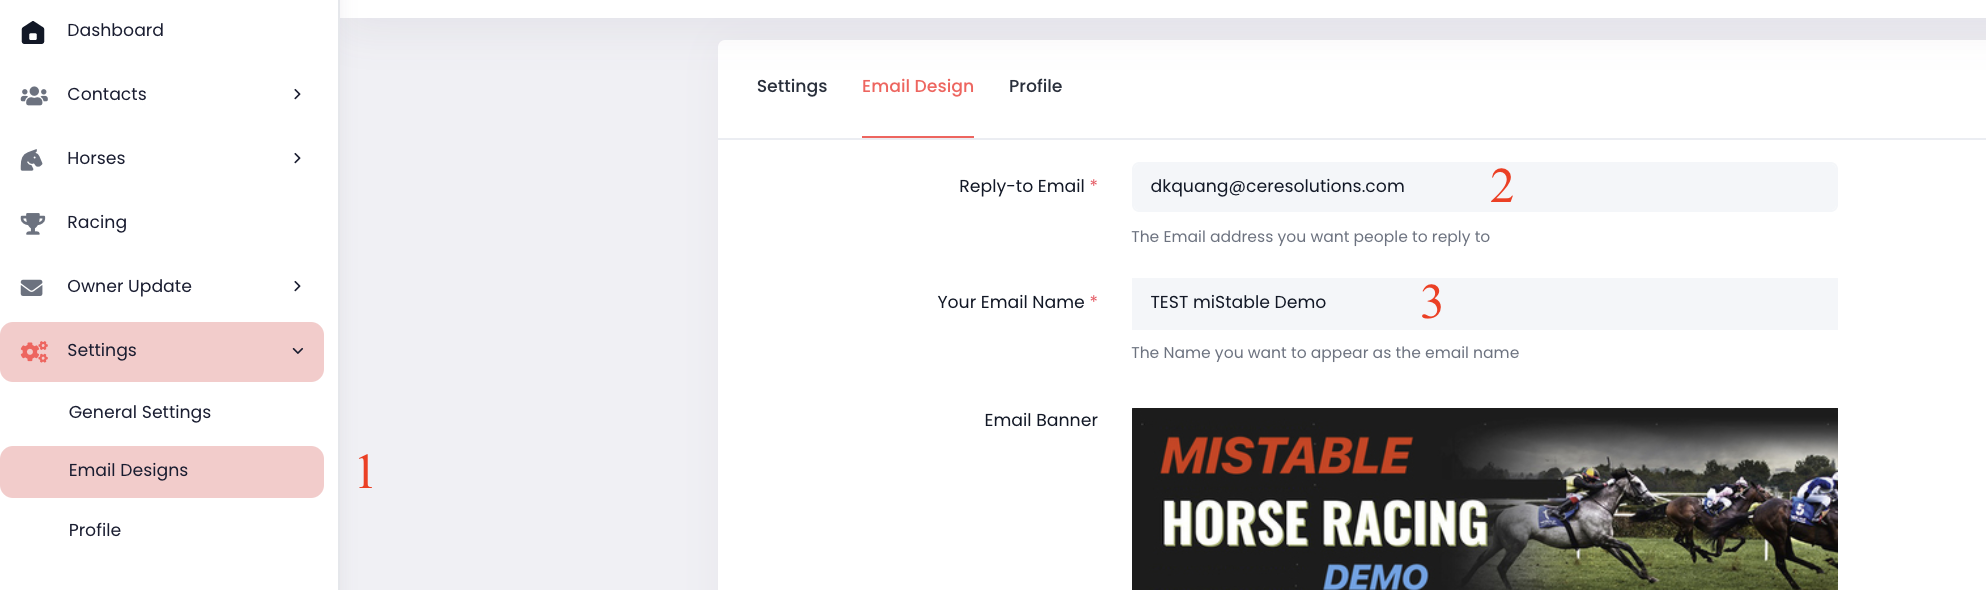
Task: Select the Email Design tab
Action: [917, 87]
